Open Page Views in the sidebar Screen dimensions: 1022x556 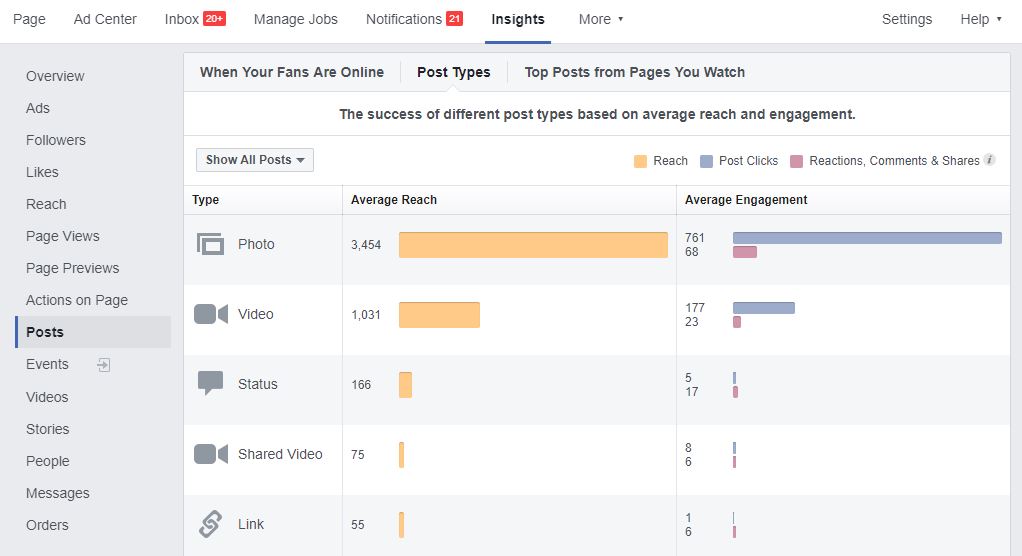(63, 236)
